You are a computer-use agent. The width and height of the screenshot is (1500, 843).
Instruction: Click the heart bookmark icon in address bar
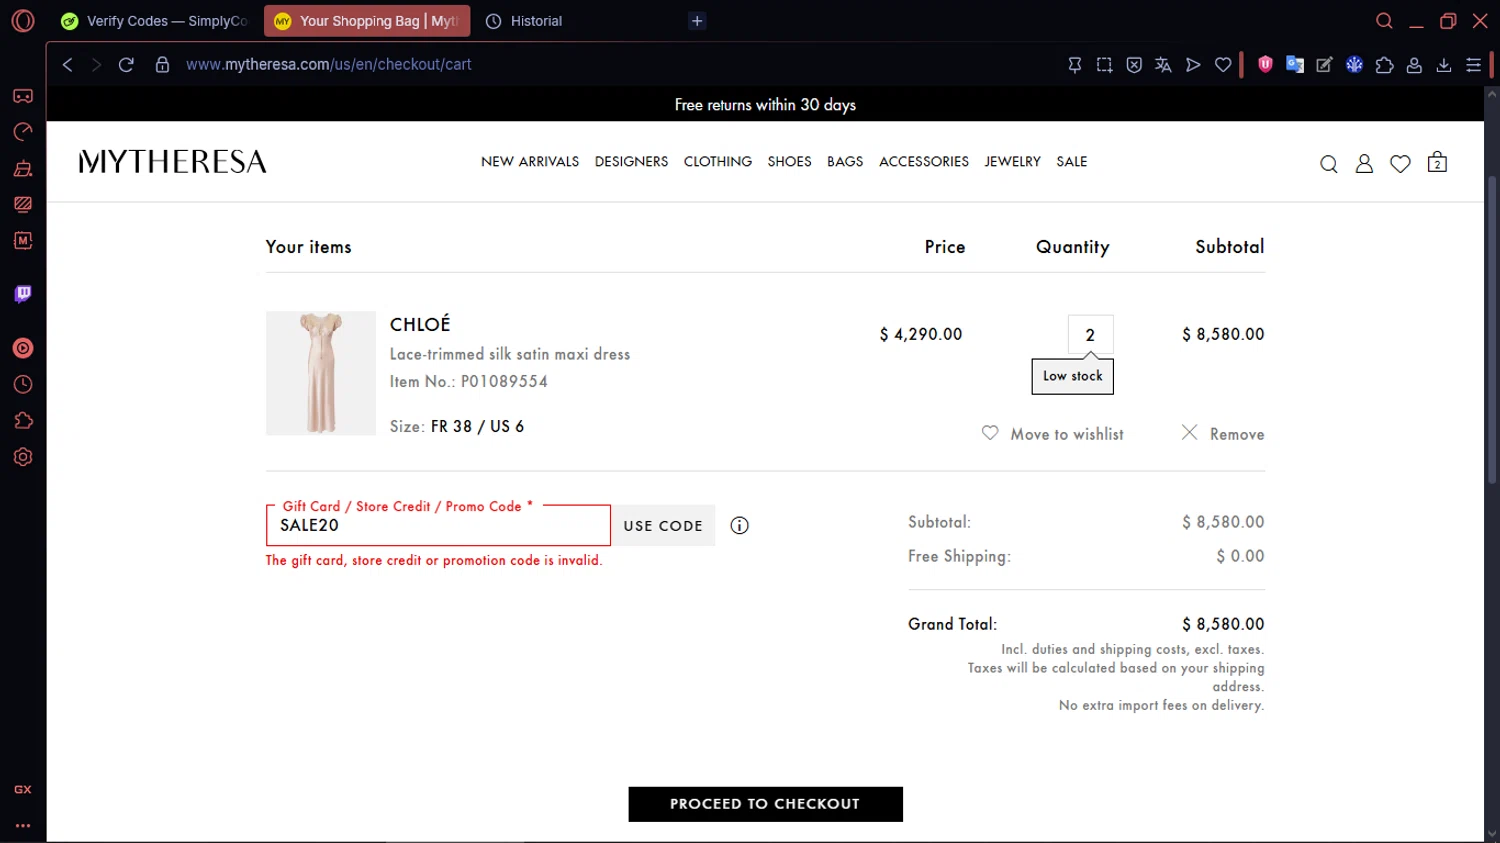tap(1223, 65)
